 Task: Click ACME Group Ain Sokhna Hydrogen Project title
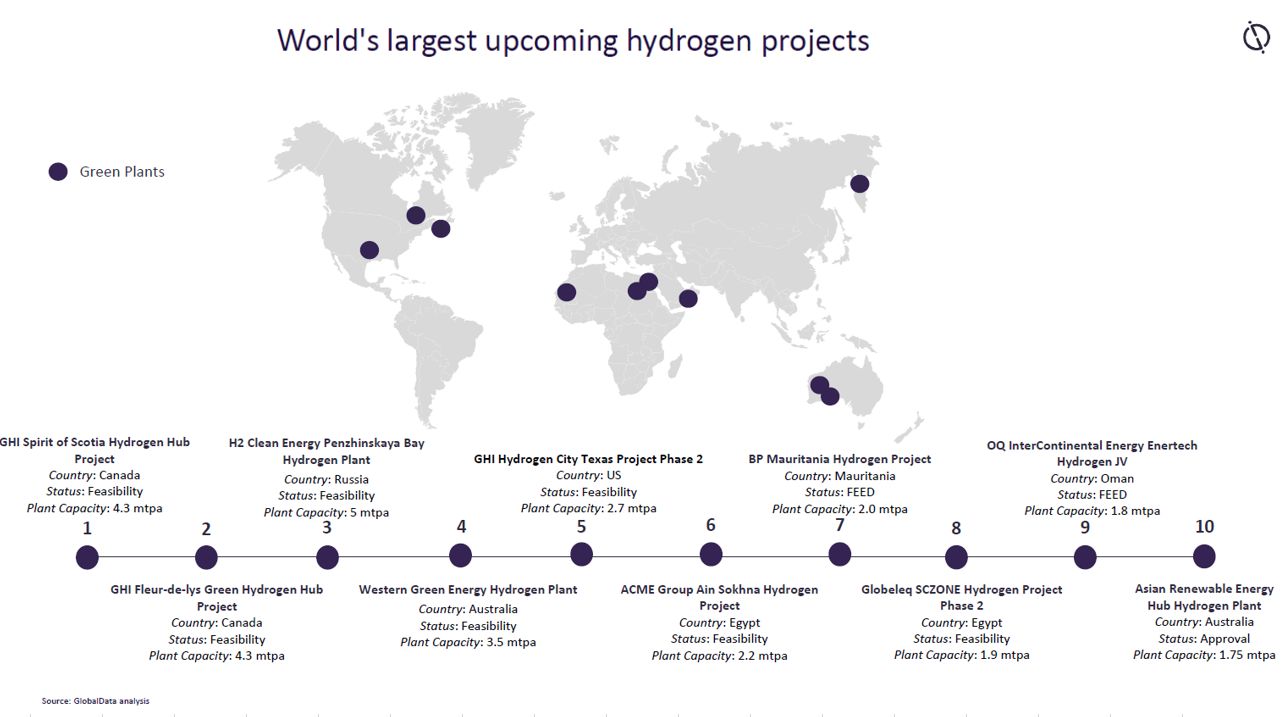click(x=719, y=597)
